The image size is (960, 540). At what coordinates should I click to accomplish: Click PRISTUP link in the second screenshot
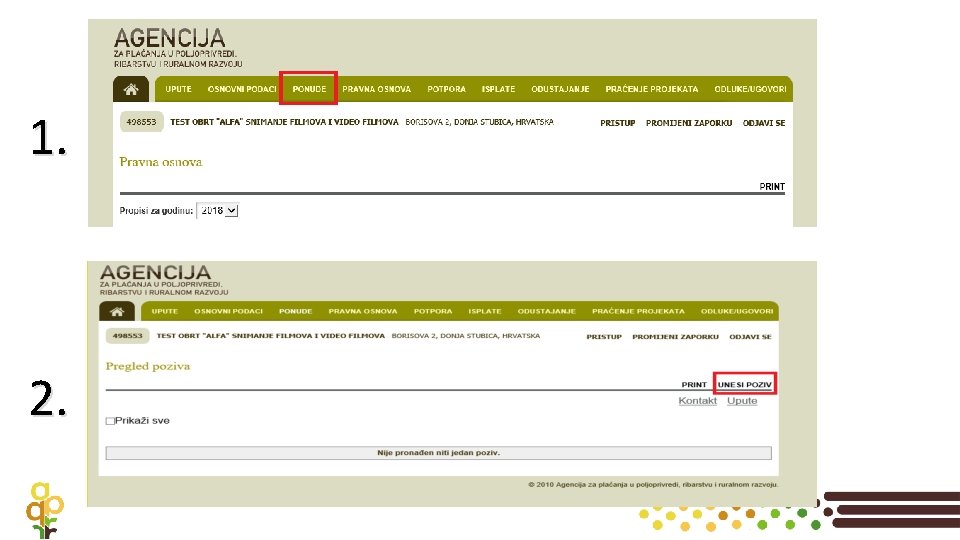(604, 337)
